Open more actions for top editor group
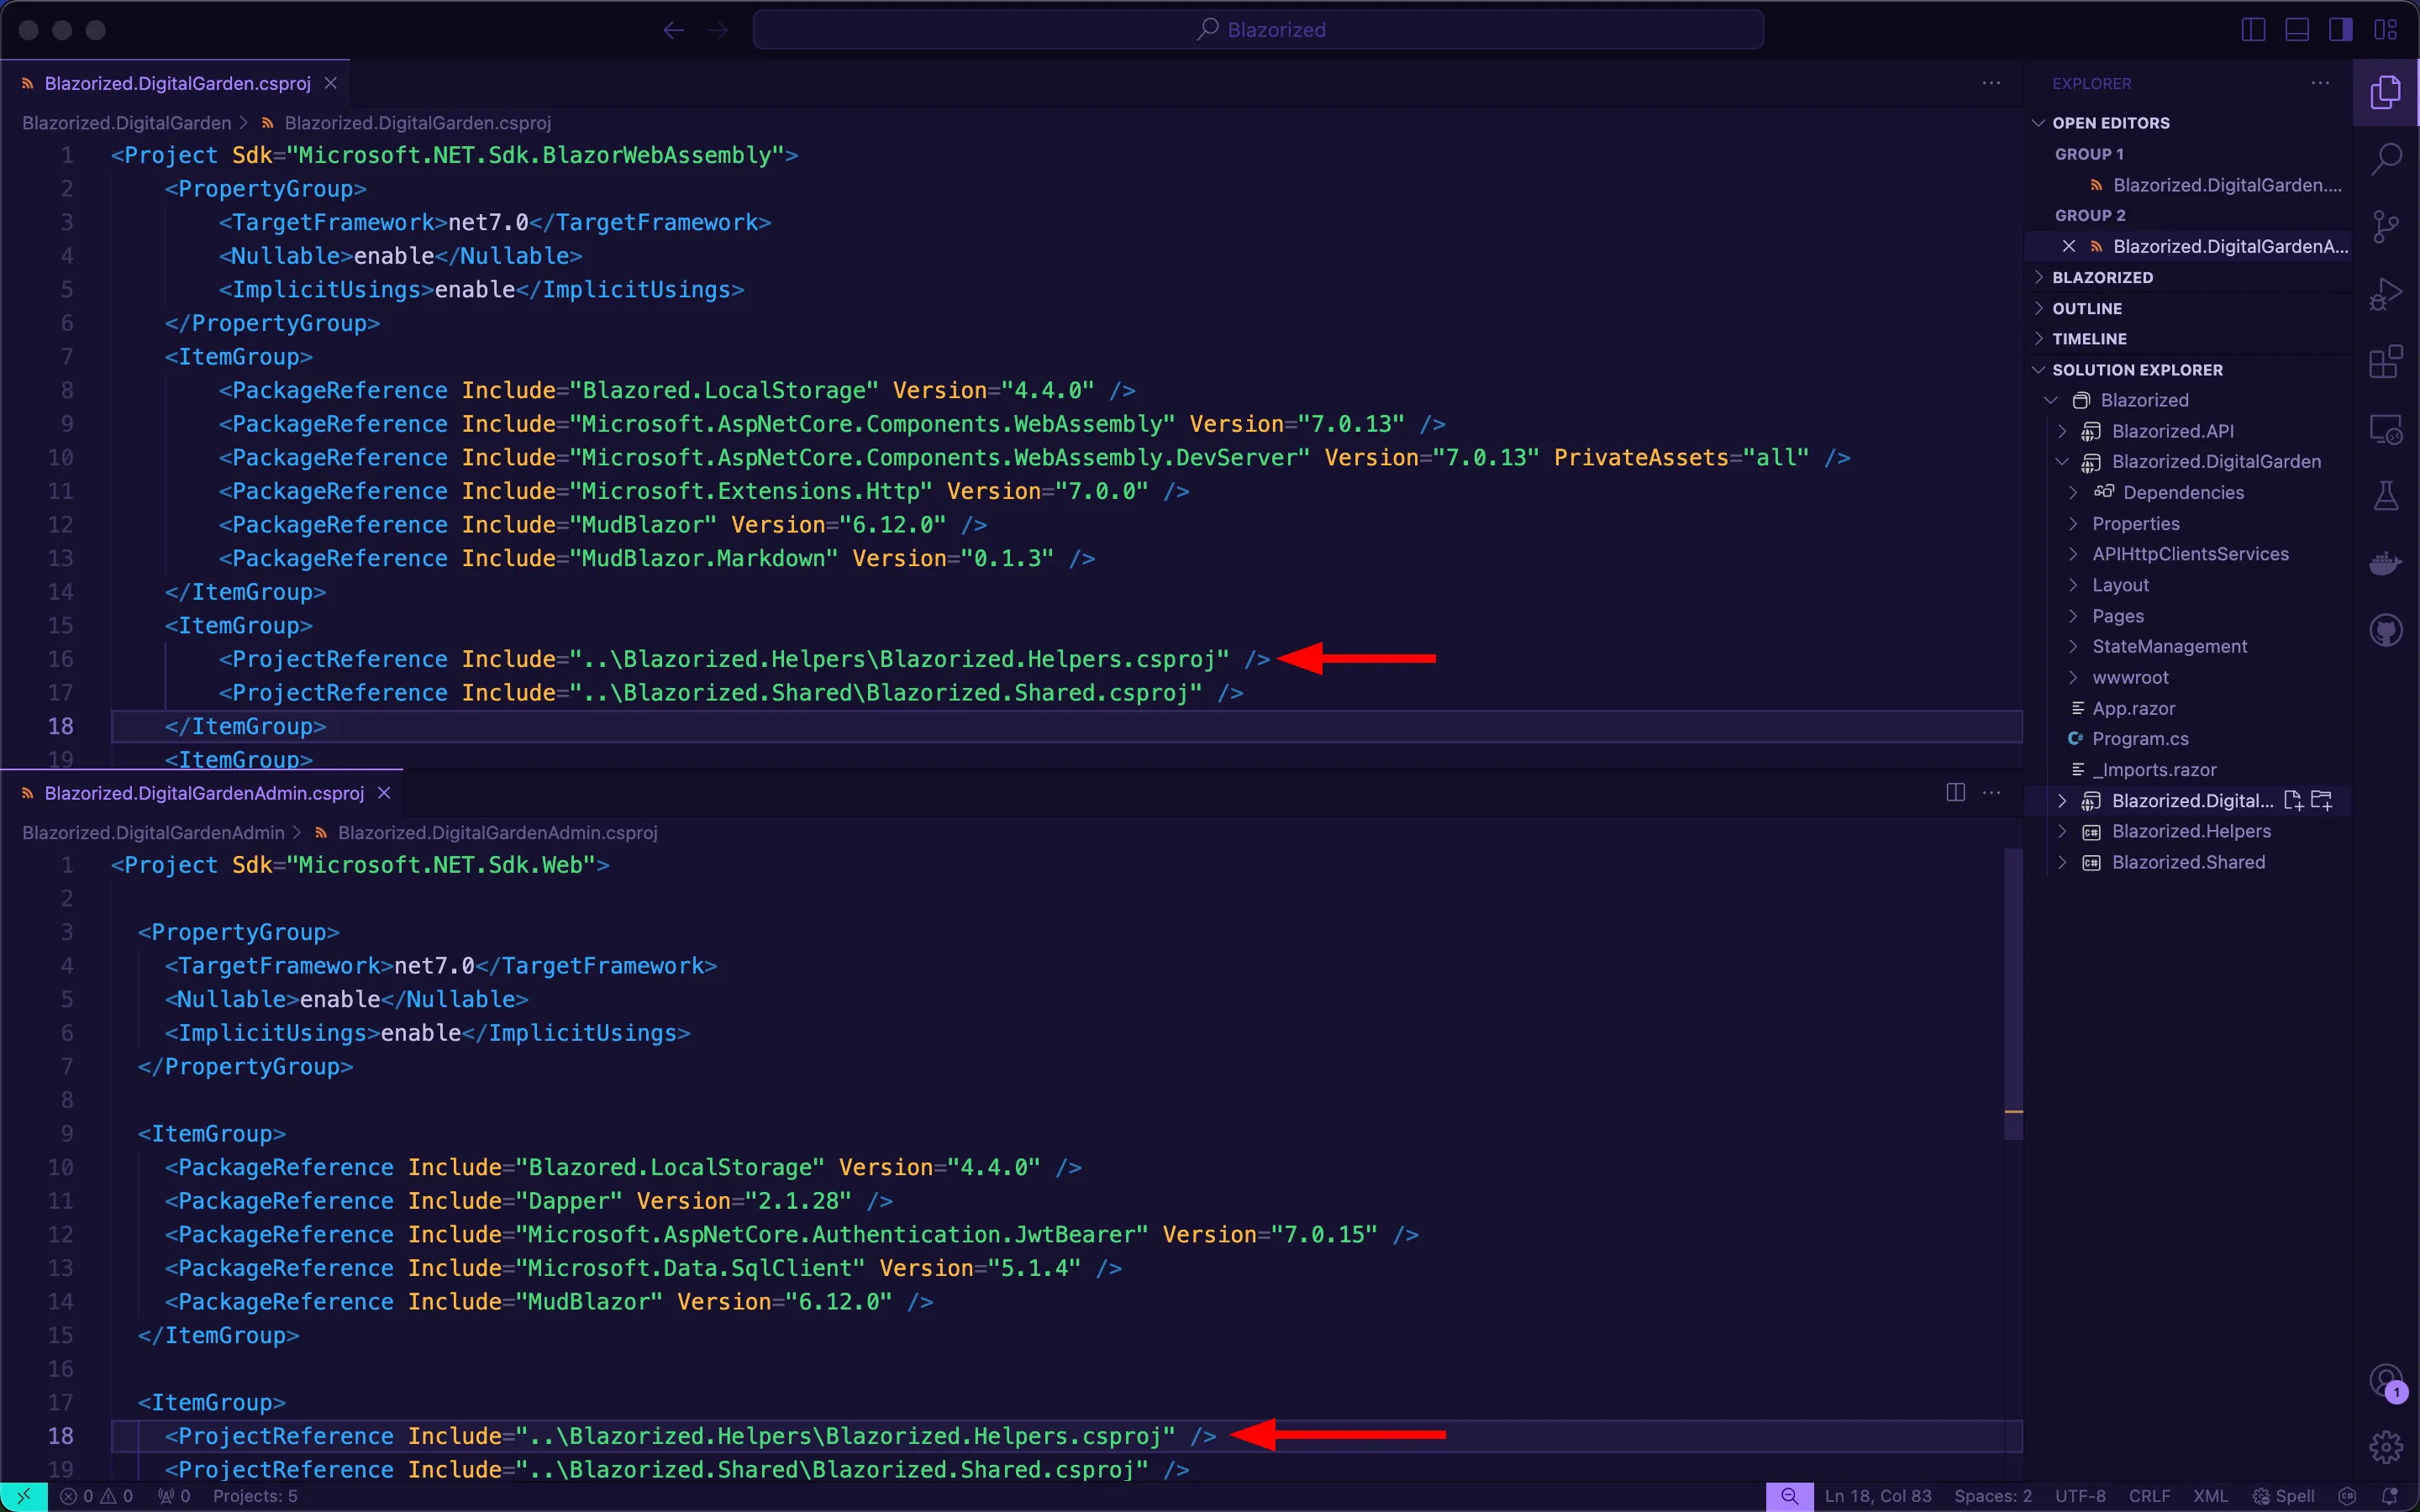The height and width of the screenshot is (1512, 2420). (1992, 83)
